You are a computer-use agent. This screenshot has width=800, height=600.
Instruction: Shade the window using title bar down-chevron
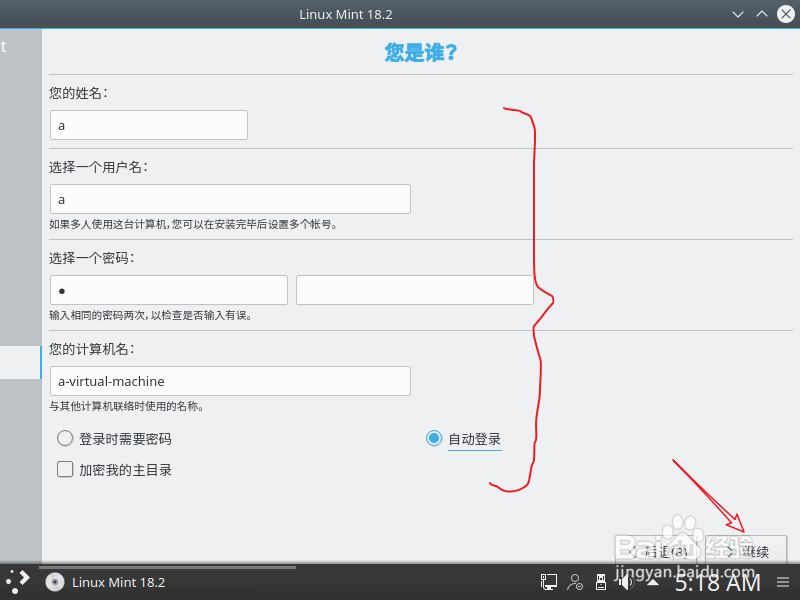click(x=738, y=14)
